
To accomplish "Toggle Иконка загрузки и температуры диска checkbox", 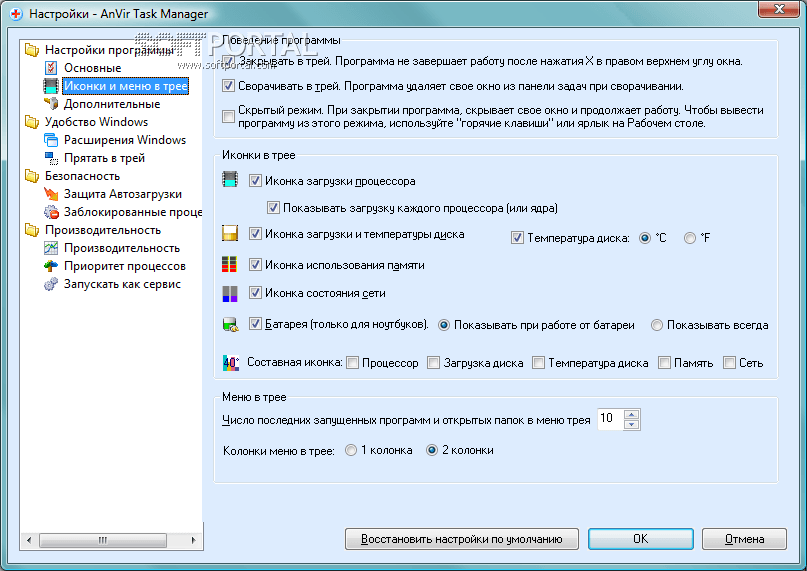I will (x=255, y=234).
